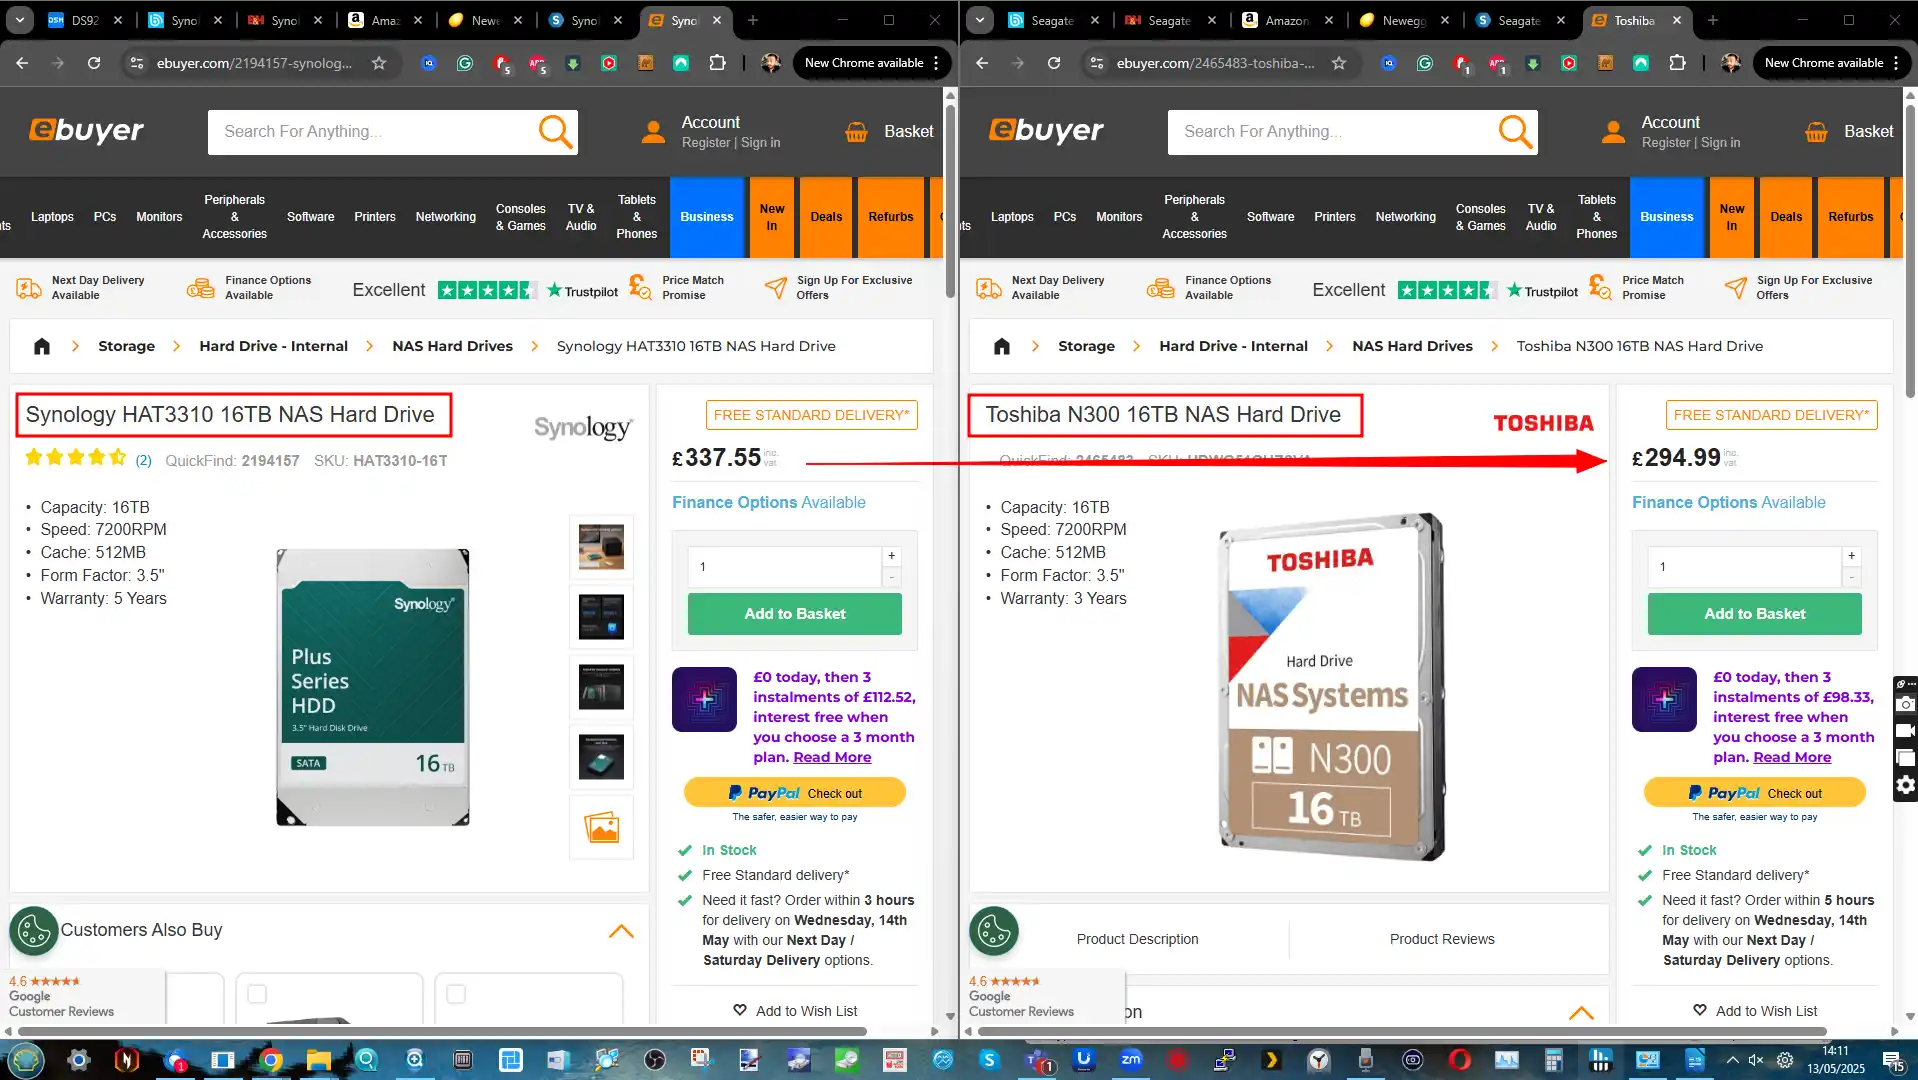The height and width of the screenshot is (1080, 1918).
Task: Go to home breadcrumb icon in right window
Action: (1002, 346)
